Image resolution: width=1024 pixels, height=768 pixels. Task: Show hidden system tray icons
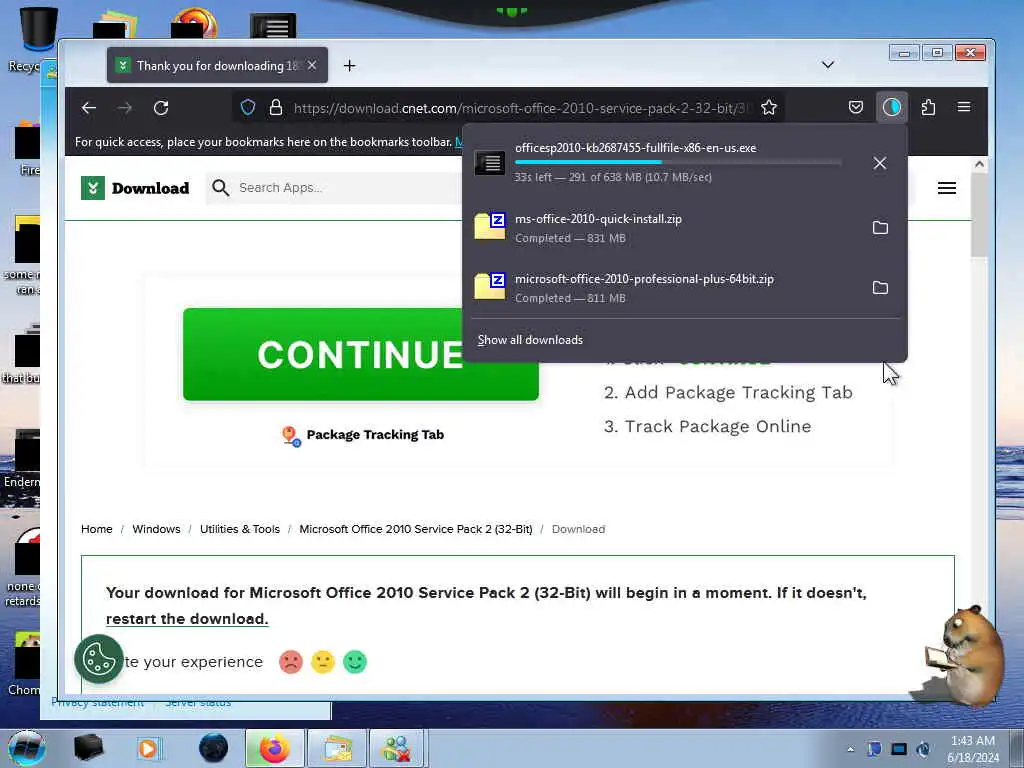pyautogui.click(x=850, y=750)
